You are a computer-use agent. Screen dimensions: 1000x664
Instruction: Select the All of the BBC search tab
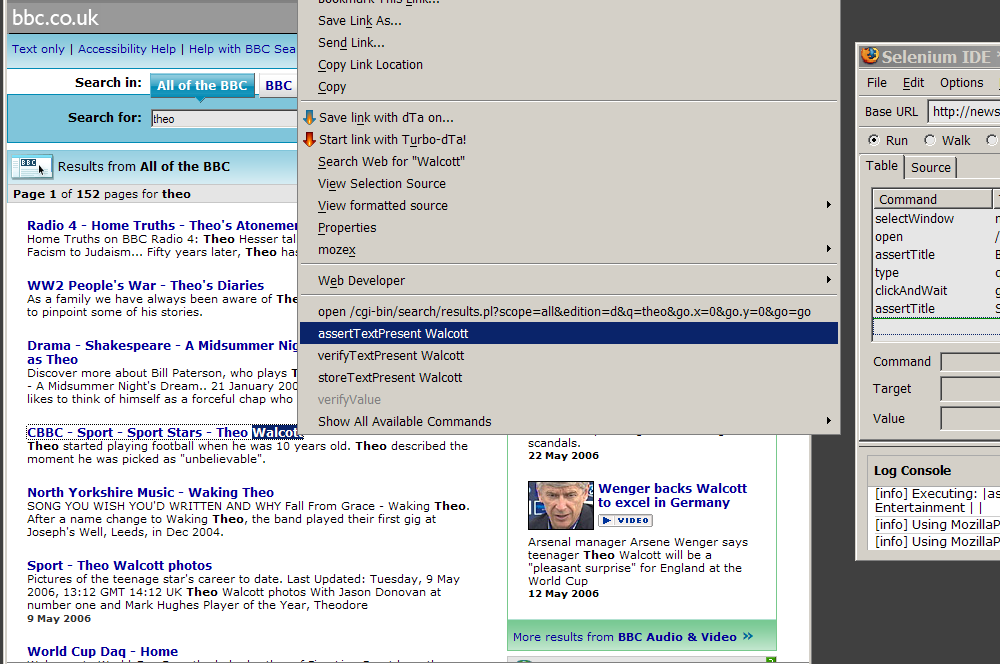click(202, 85)
